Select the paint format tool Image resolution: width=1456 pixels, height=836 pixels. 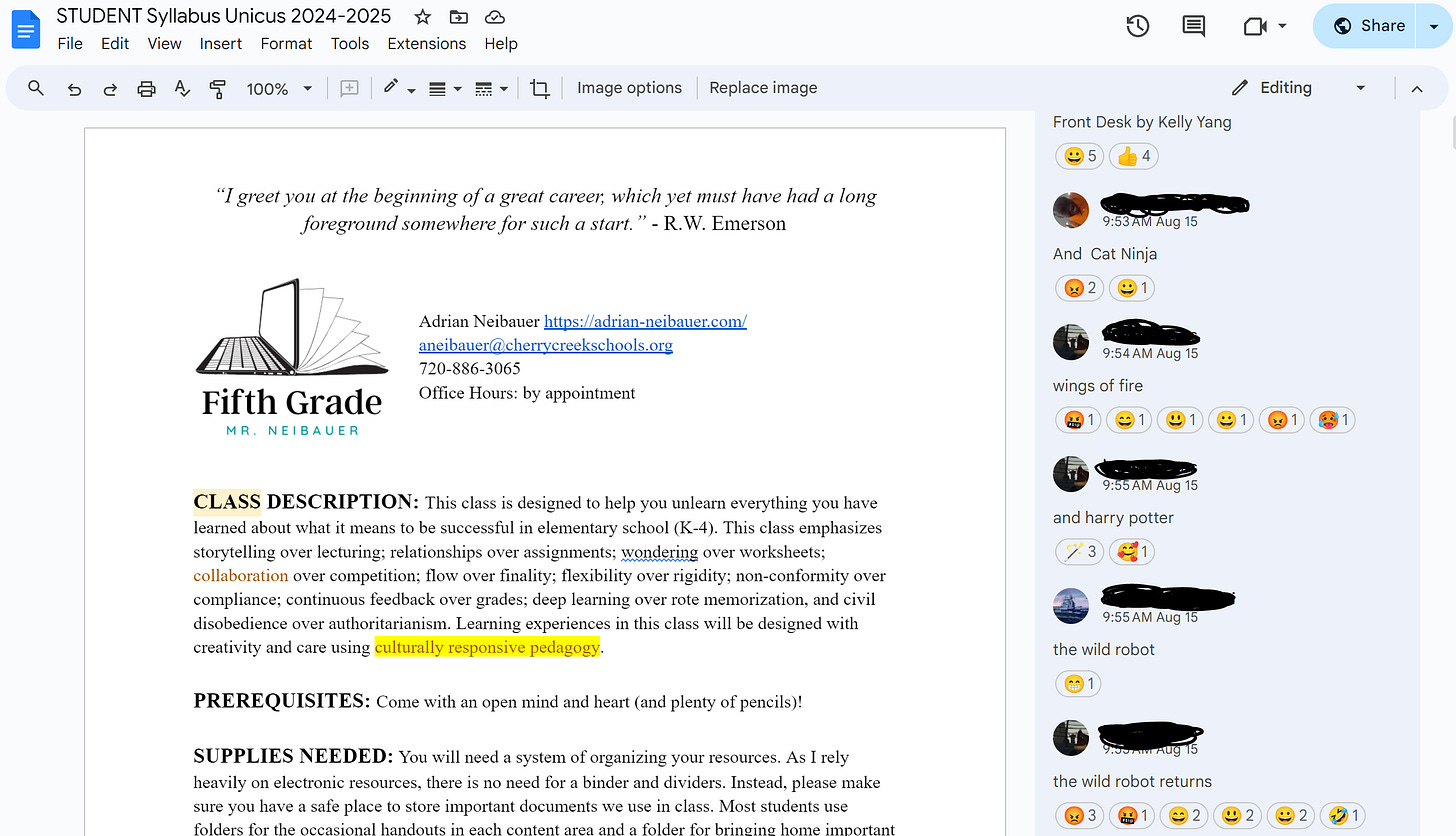click(x=217, y=88)
